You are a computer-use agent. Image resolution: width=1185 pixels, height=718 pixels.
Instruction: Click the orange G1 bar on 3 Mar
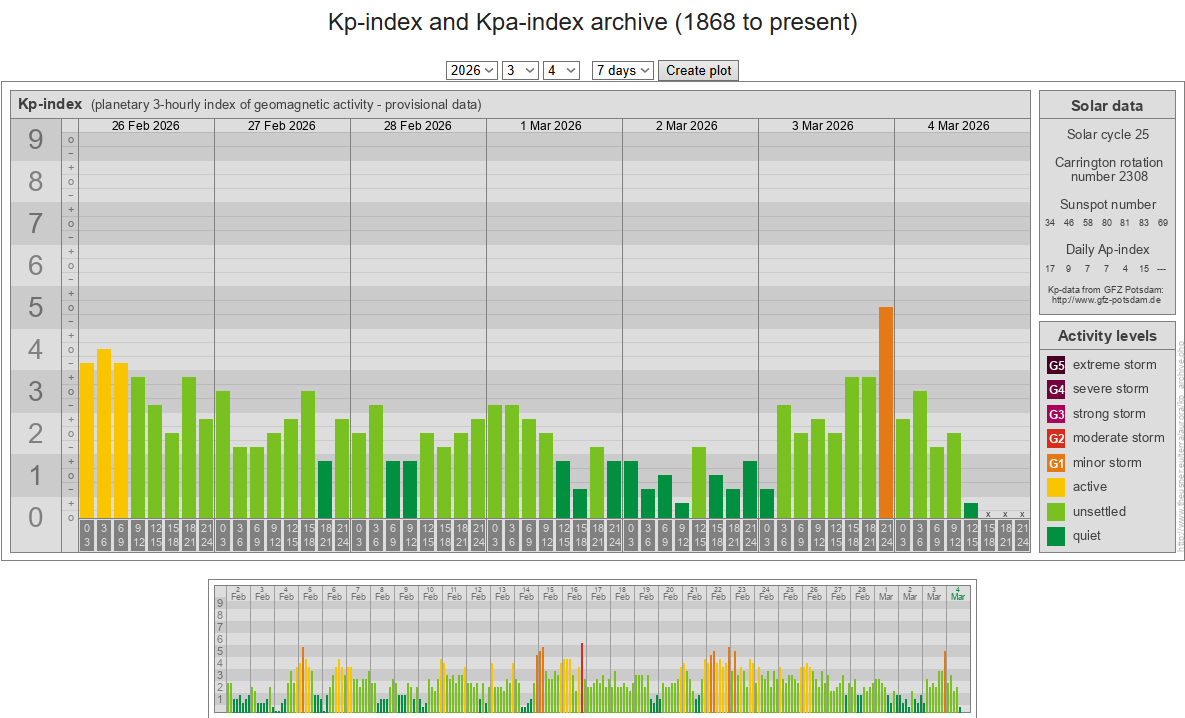[886, 413]
